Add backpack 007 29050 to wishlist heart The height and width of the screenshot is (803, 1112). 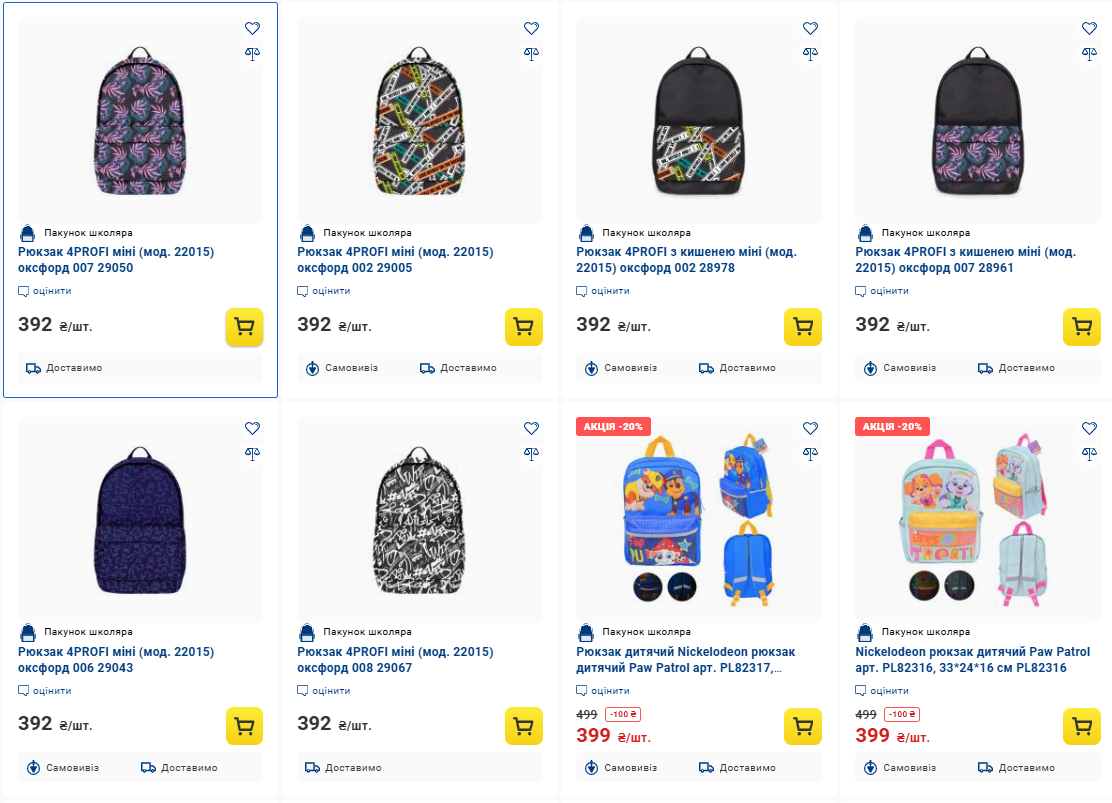(x=252, y=29)
